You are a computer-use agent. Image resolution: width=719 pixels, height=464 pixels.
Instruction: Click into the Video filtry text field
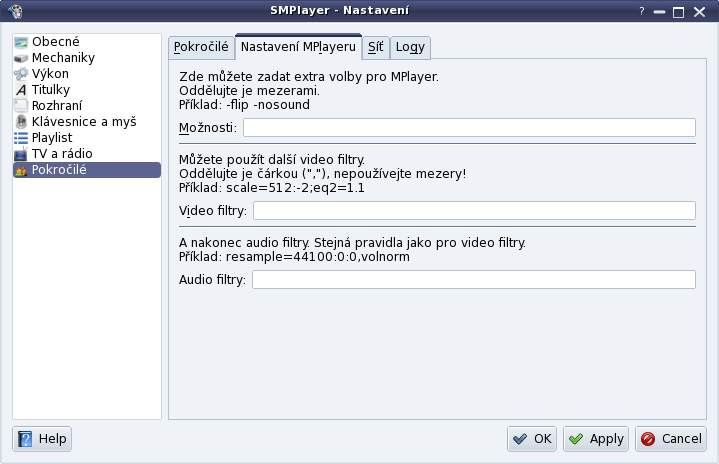(x=474, y=210)
